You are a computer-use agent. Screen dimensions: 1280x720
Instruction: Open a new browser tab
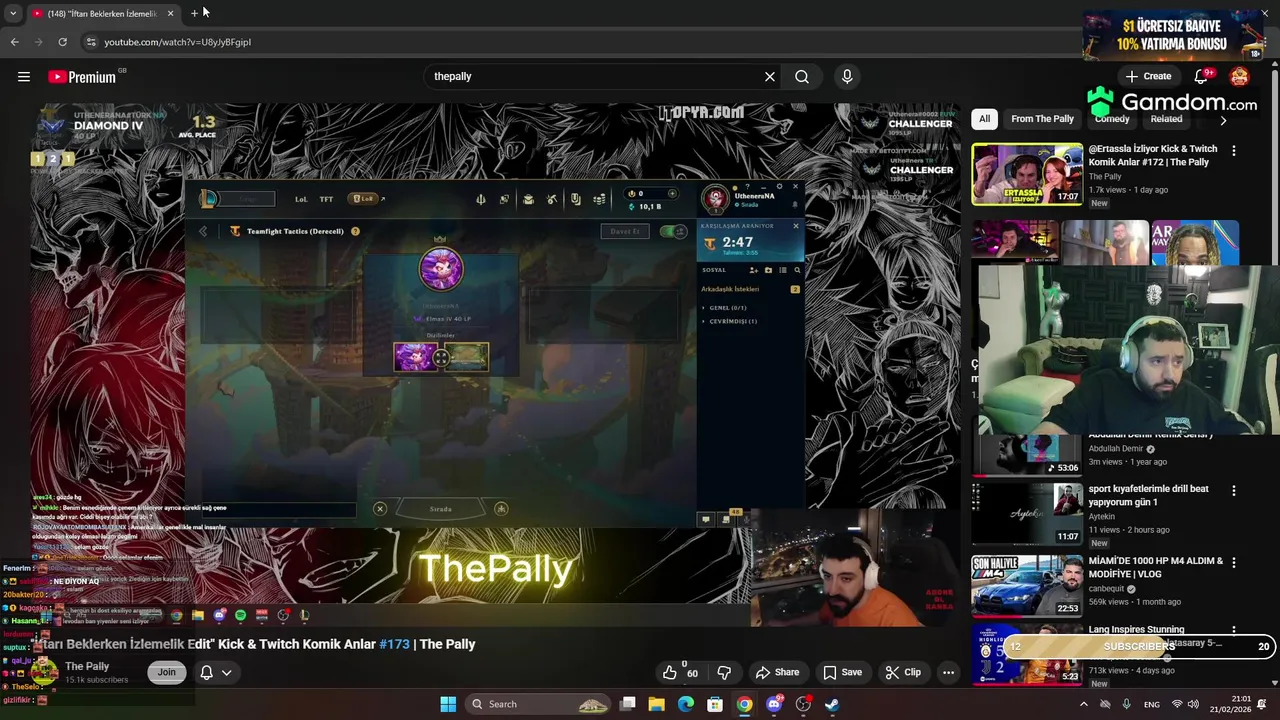(195, 13)
